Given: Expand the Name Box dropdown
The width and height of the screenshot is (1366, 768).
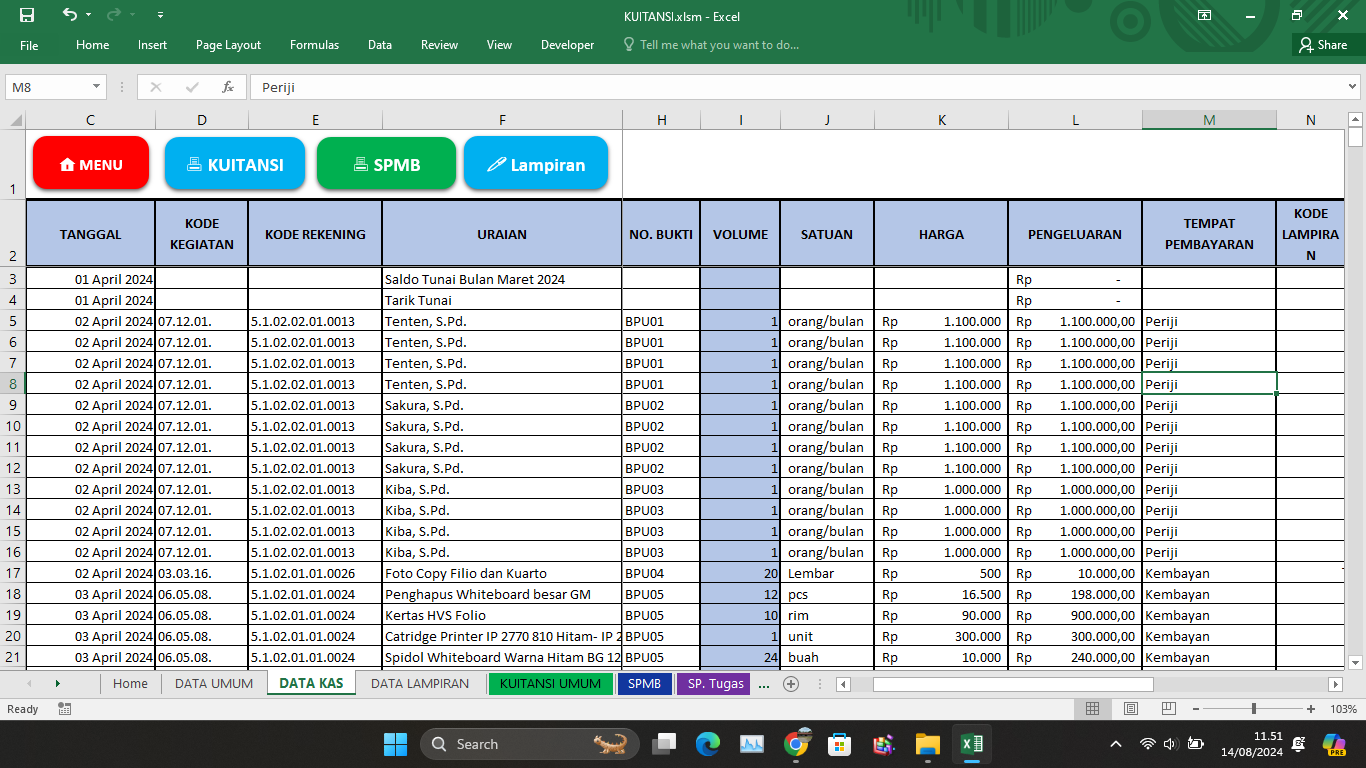Looking at the screenshot, I should click(x=97, y=87).
